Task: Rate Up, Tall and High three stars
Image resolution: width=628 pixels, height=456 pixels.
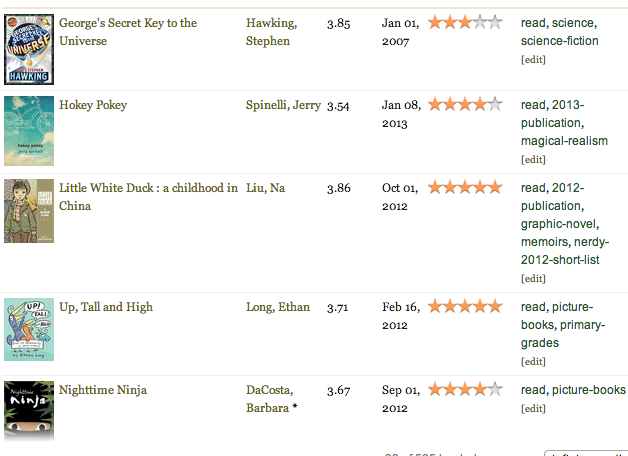Action: [465, 307]
